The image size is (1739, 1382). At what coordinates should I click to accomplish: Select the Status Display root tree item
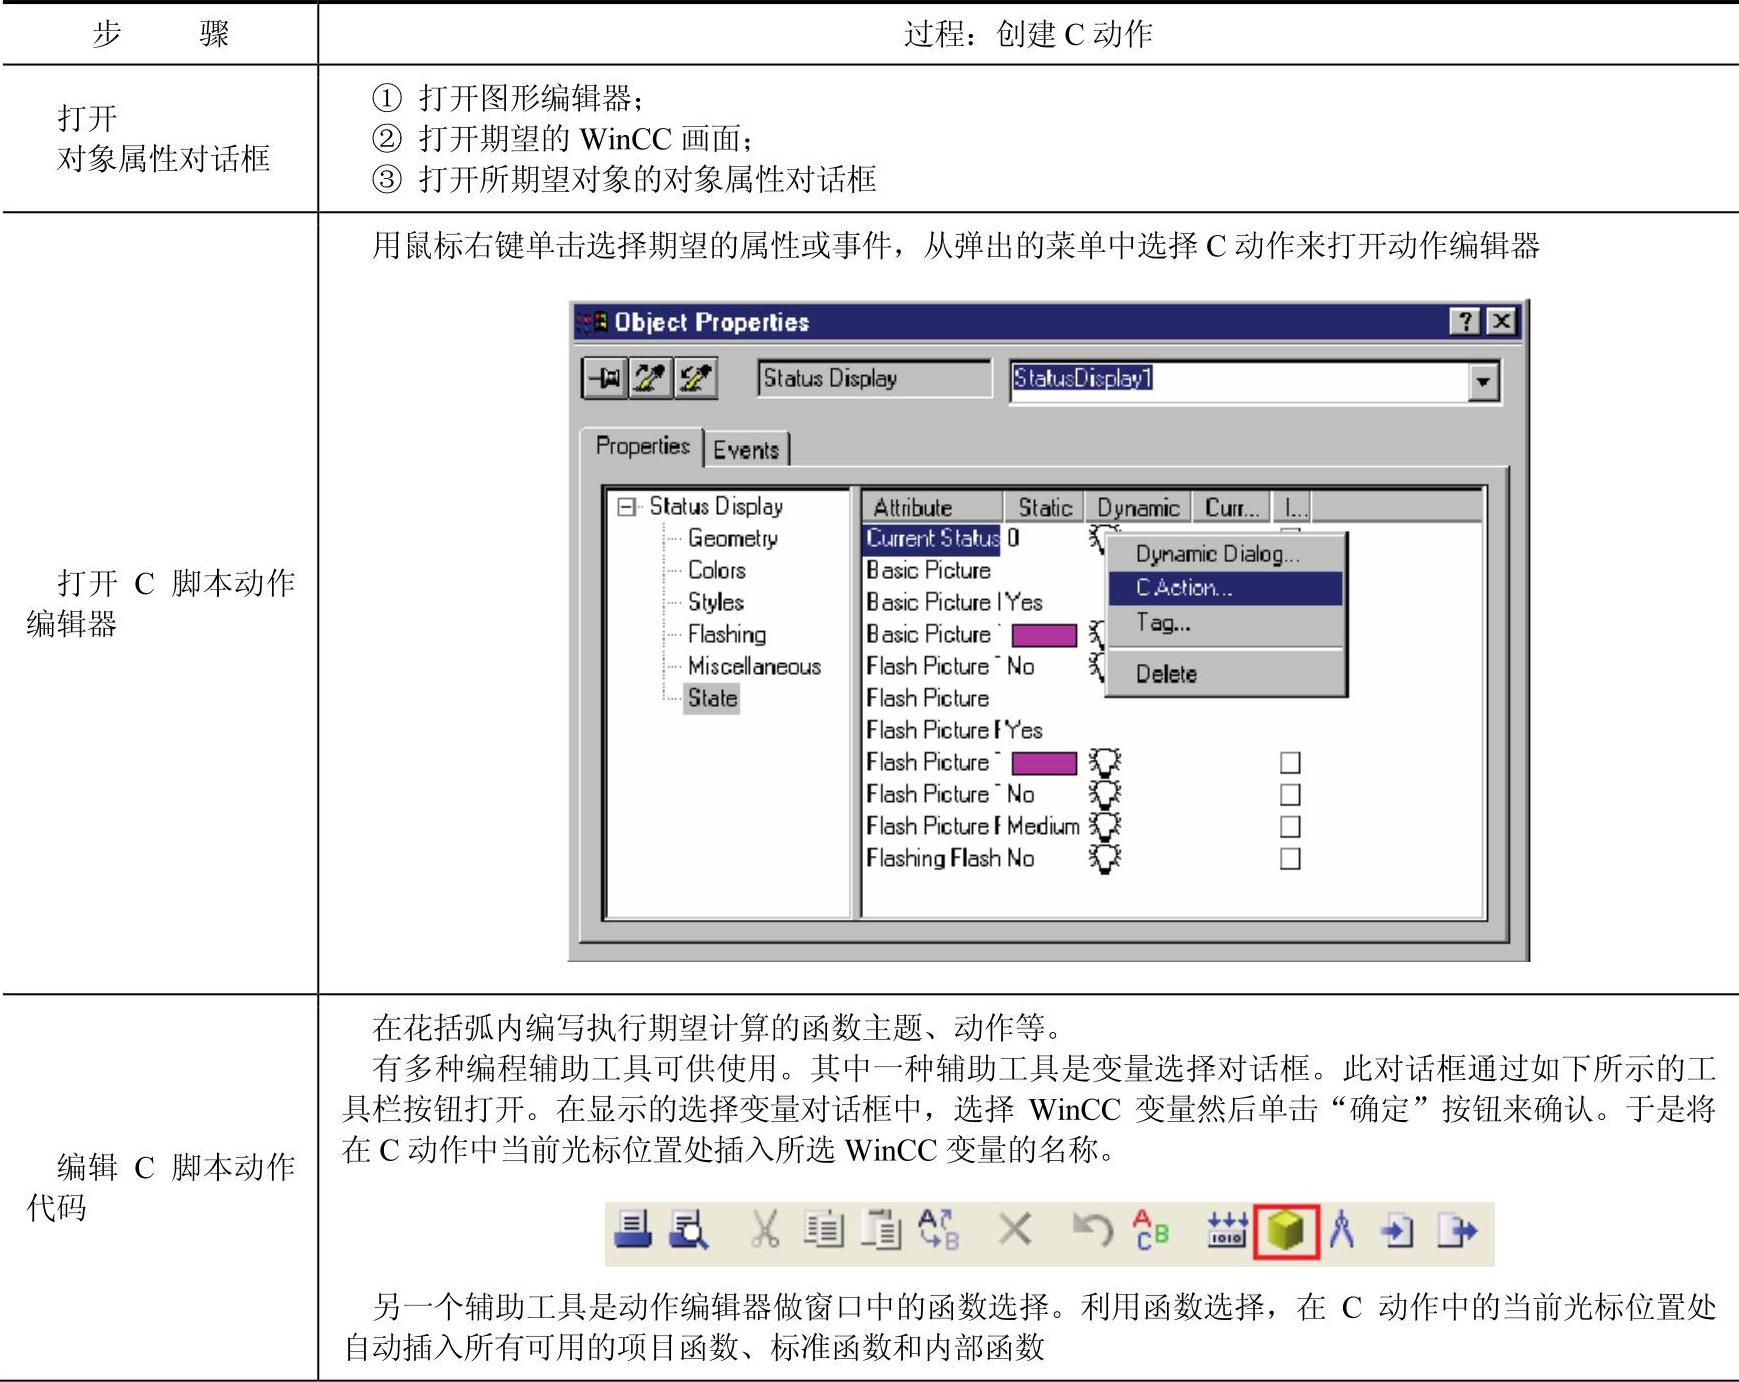point(716,506)
